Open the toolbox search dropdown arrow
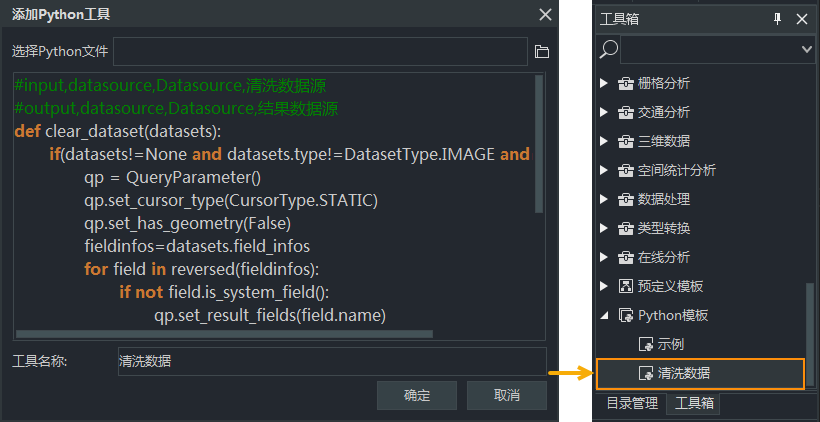This screenshot has height=422, width=820. (806, 49)
